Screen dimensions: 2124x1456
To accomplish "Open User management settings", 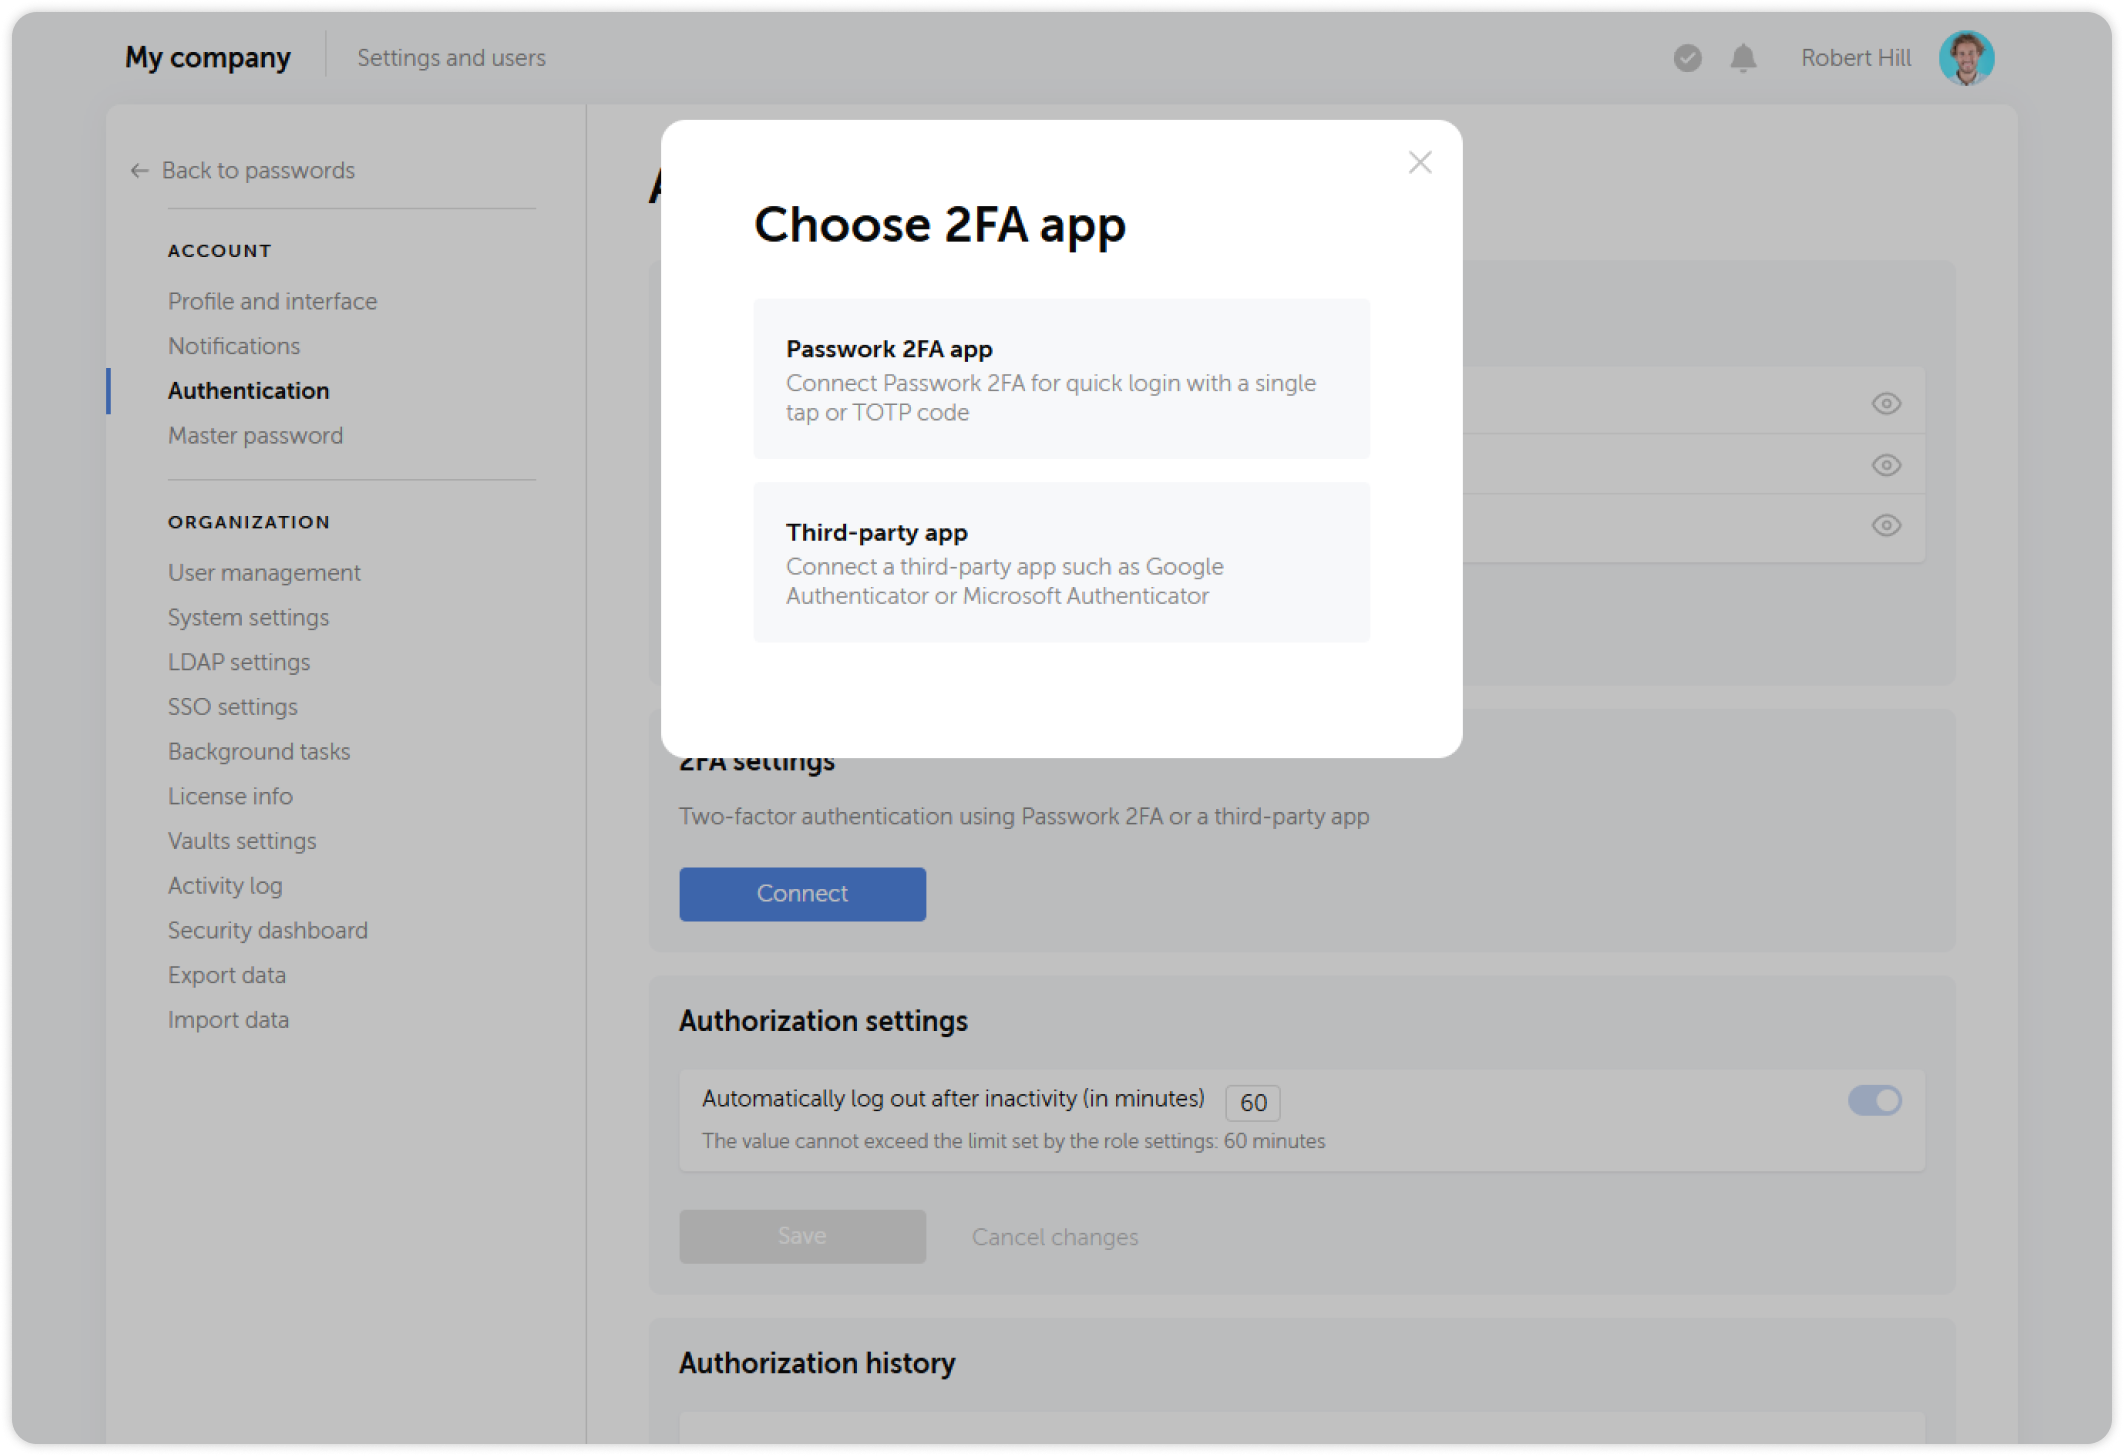I will pos(264,572).
